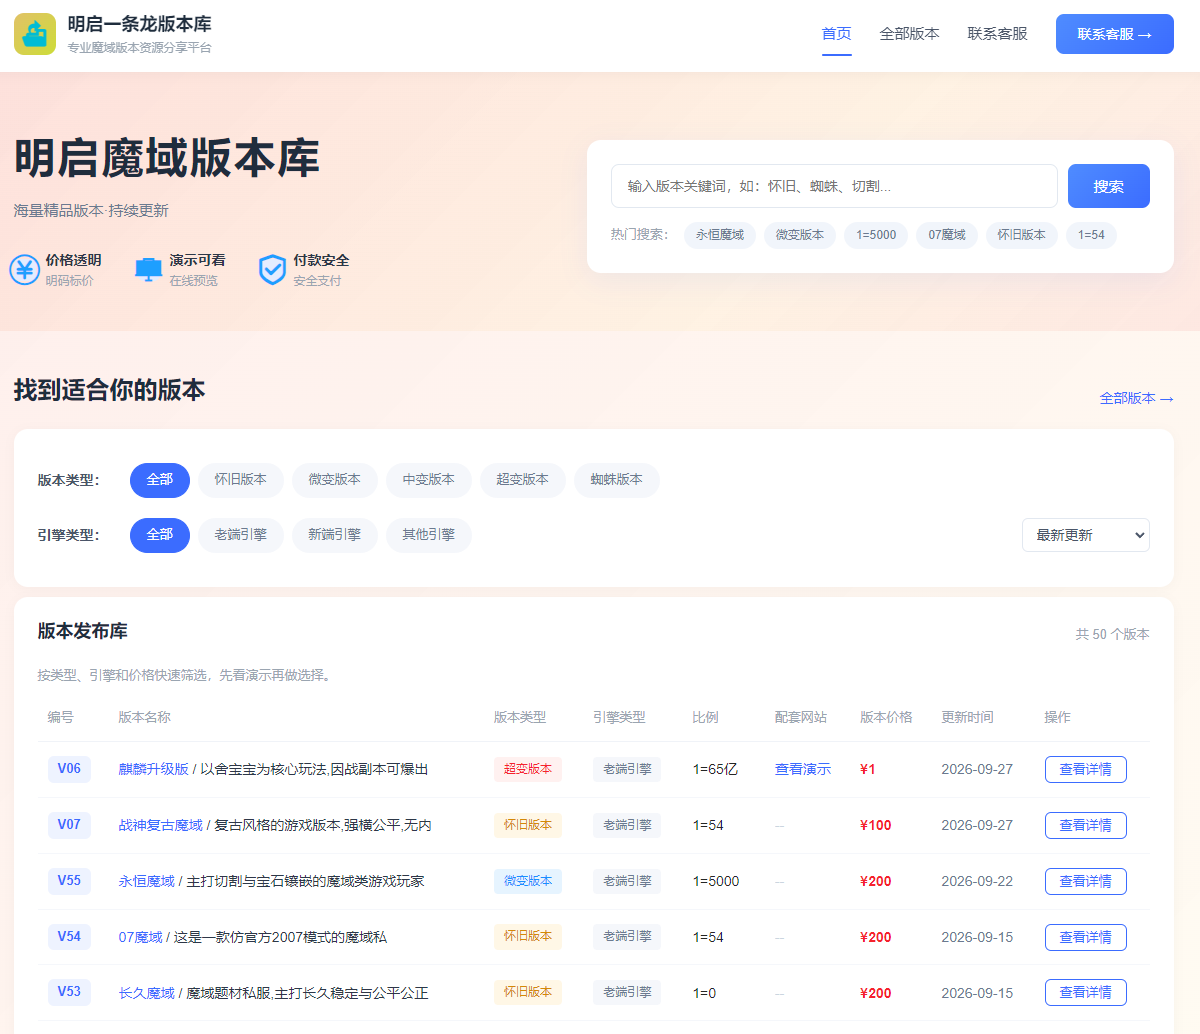The width and height of the screenshot is (1200, 1034).
Task: Open the 长久魔域 version link
Action: [x=147, y=993]
